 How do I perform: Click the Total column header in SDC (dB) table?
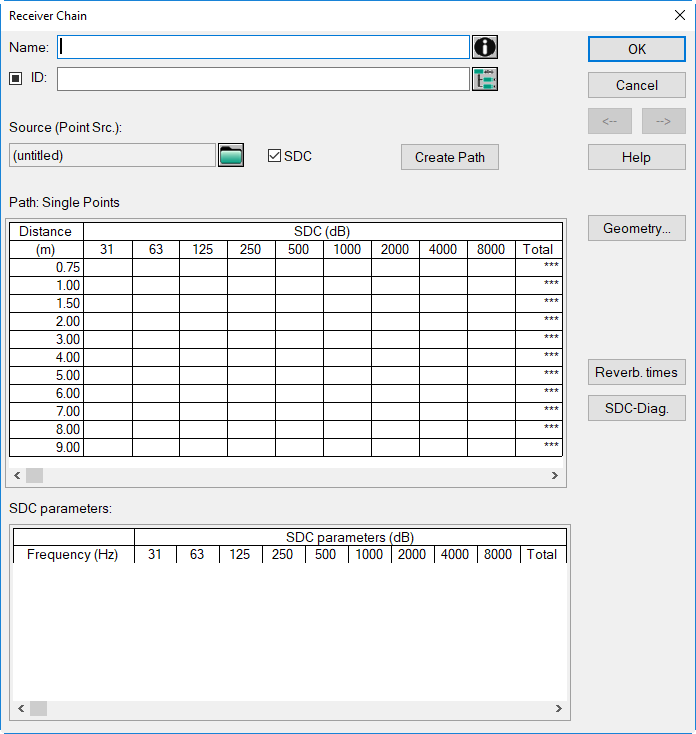point(539,250)
